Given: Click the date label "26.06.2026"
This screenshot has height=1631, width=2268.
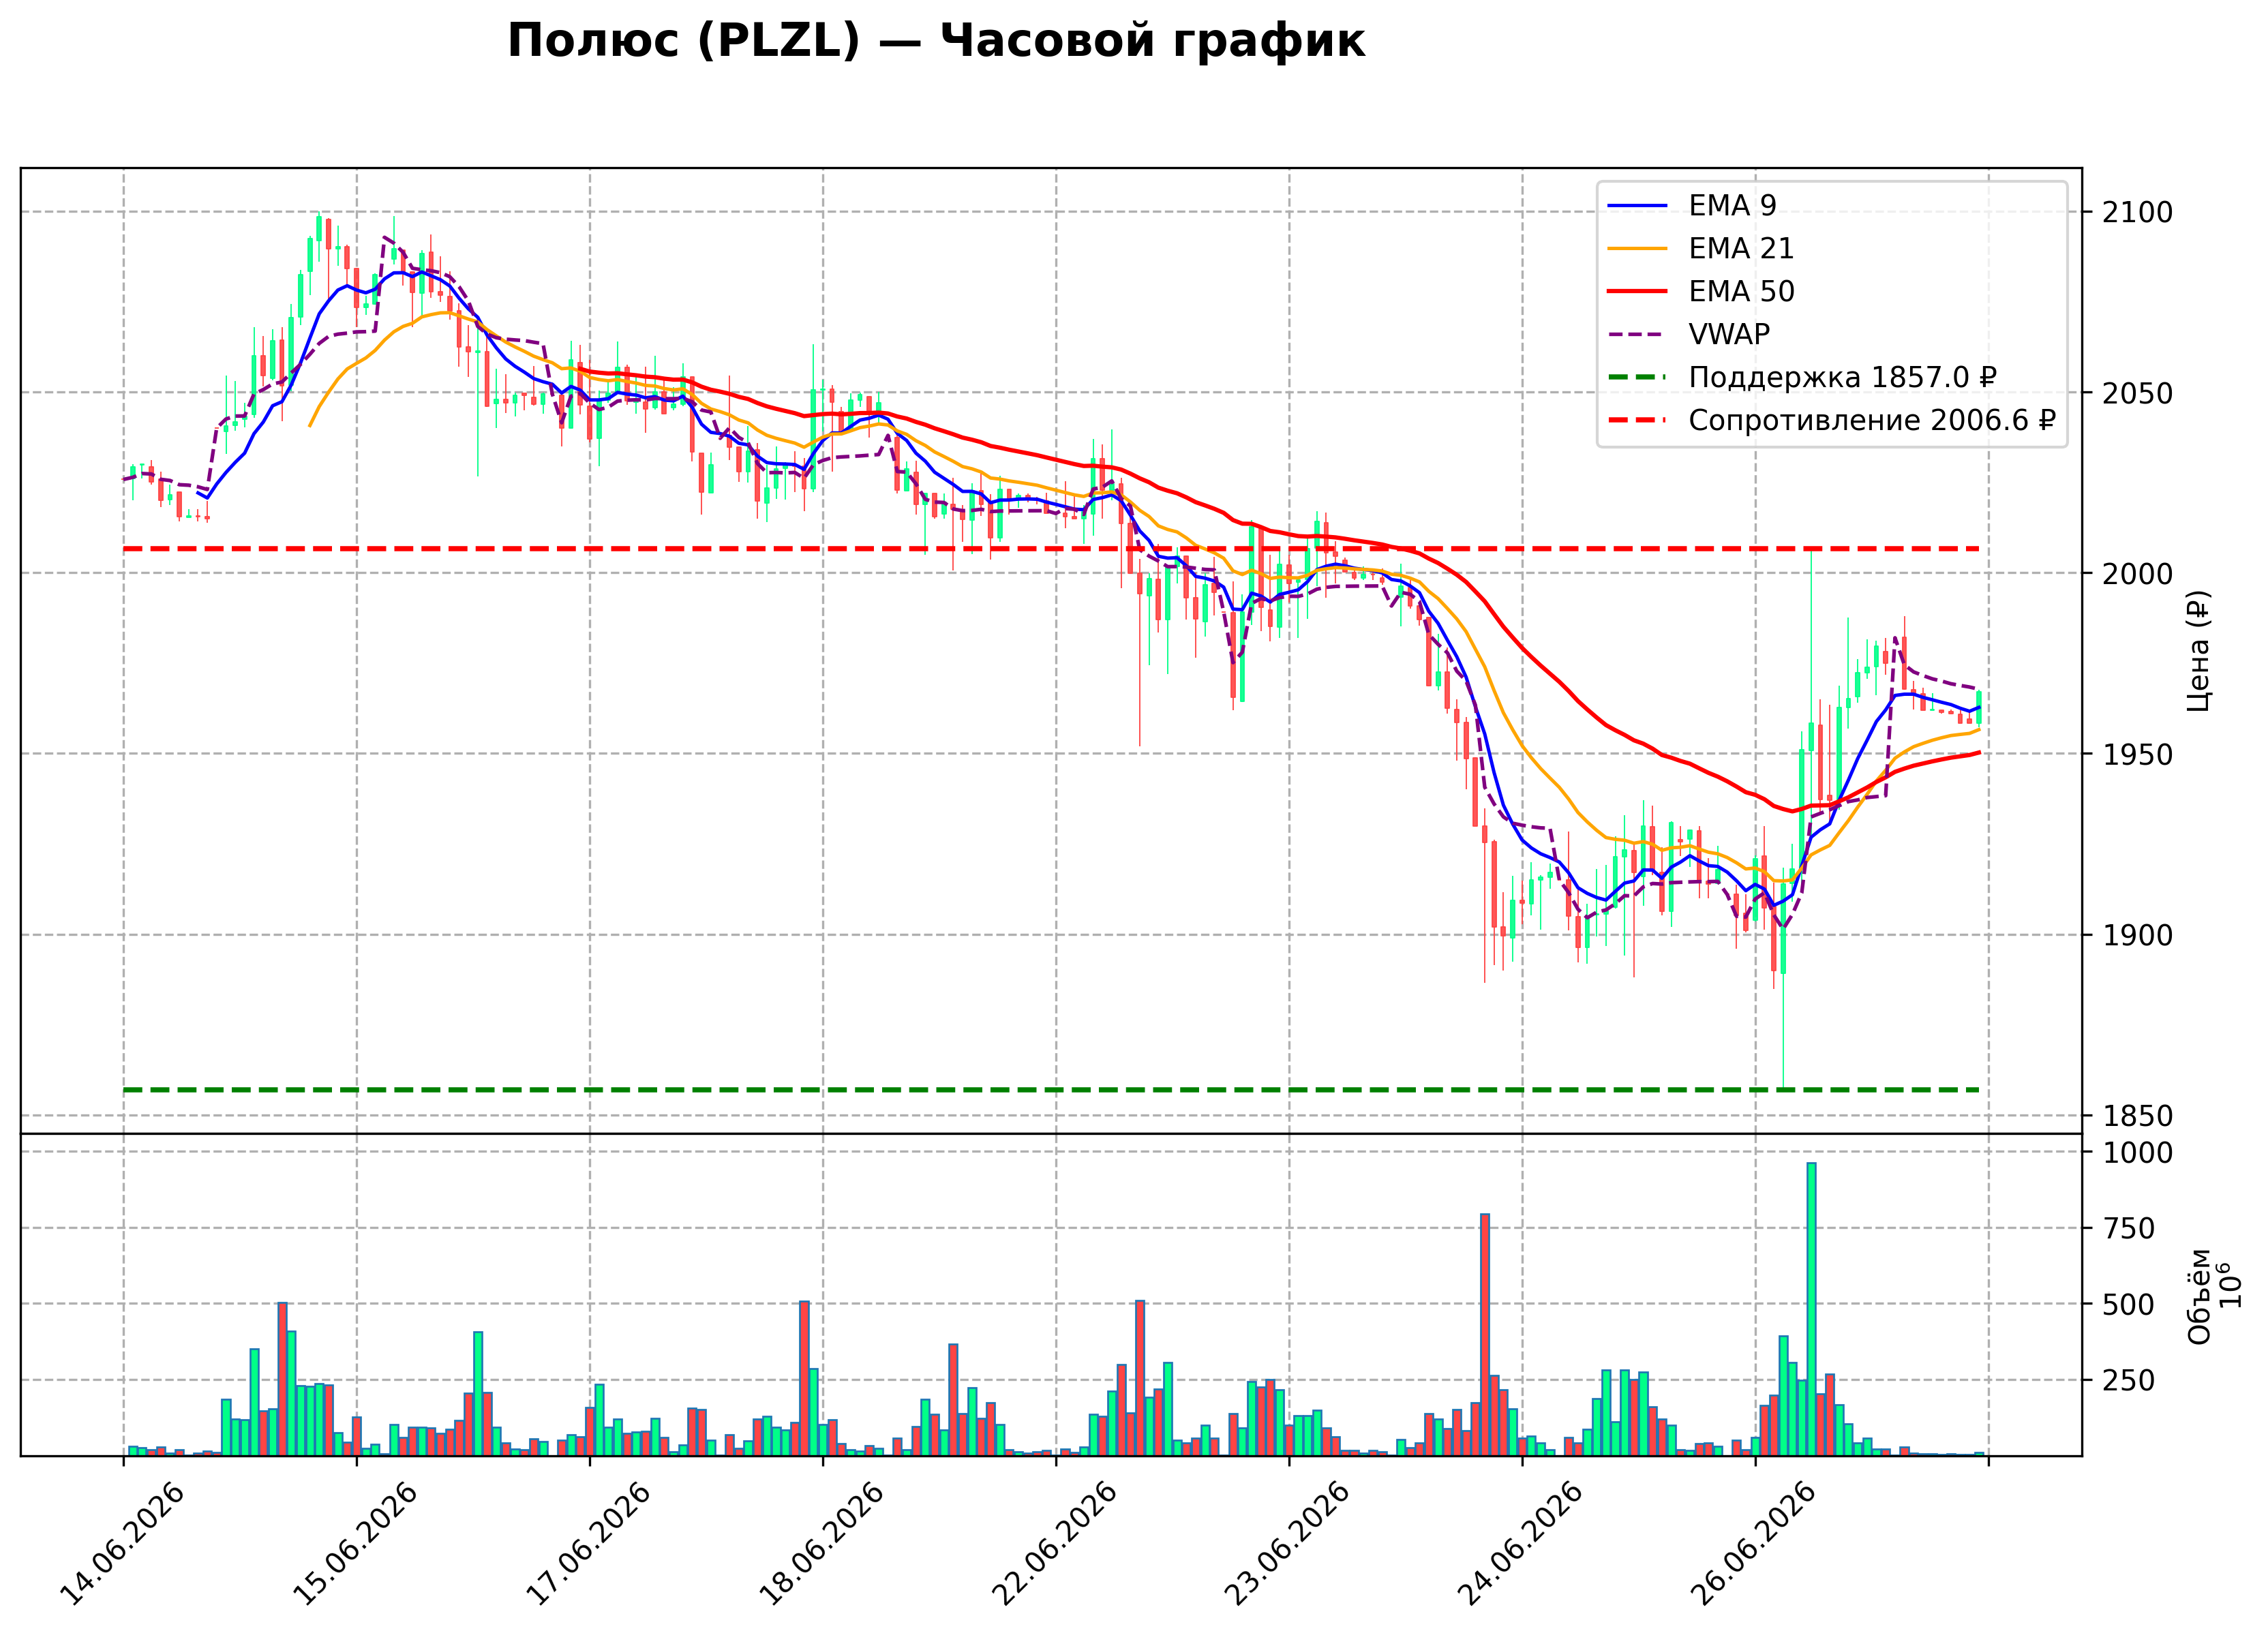Looking at the screenshot, I should tap(1754, 1543).
